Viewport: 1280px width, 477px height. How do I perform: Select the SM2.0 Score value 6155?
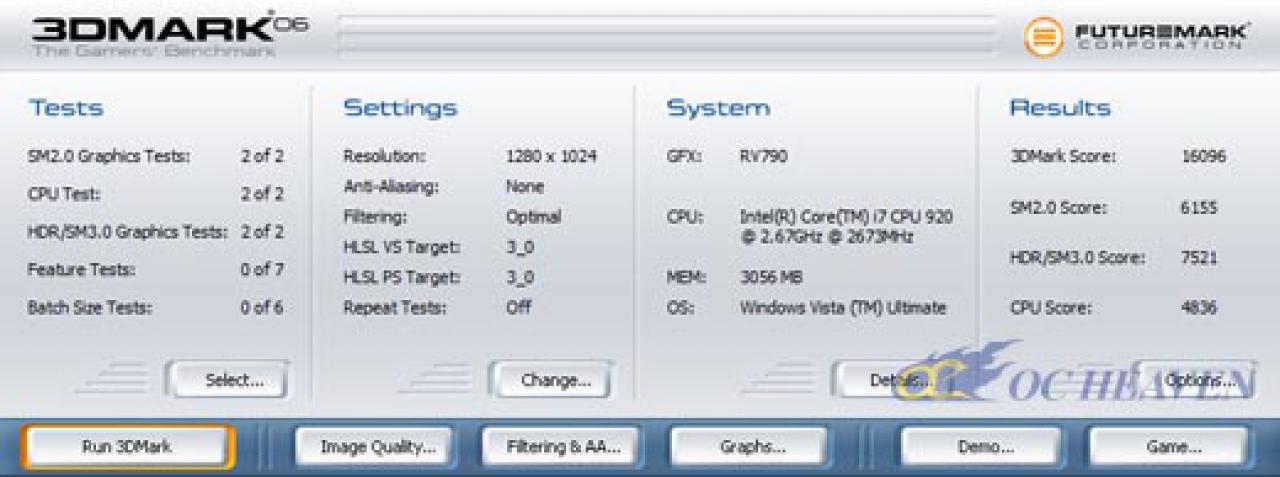[x=1199, y=207]
